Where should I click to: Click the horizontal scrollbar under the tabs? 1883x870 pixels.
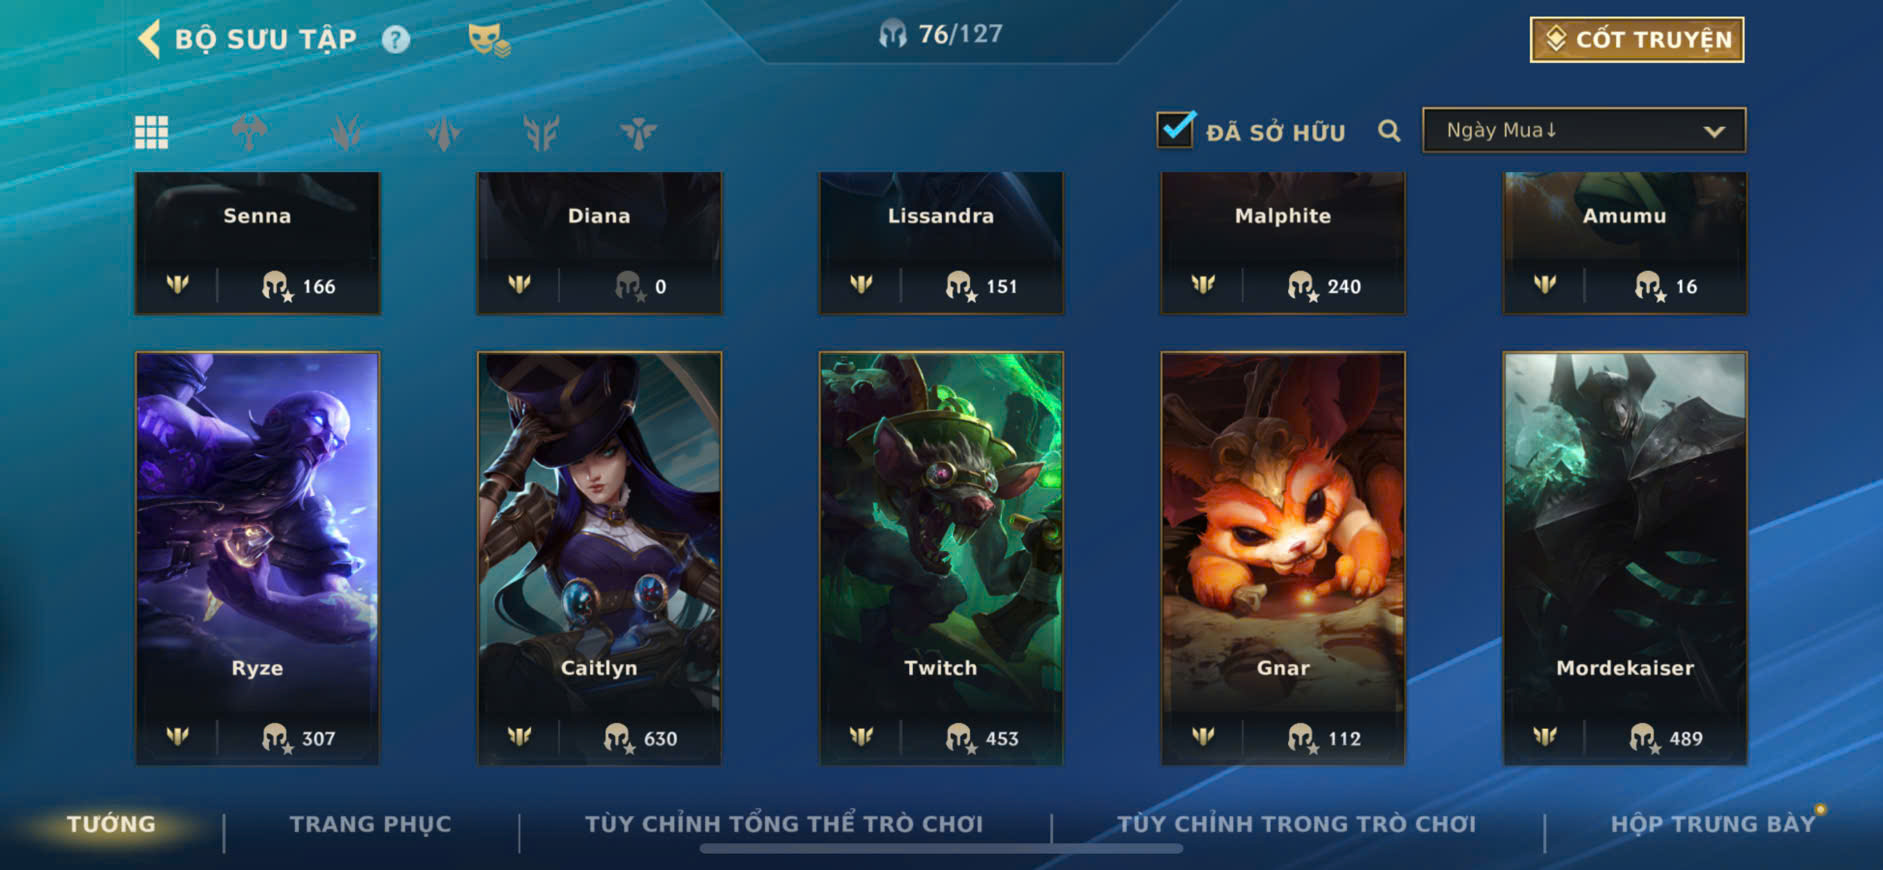coord(941,849)
